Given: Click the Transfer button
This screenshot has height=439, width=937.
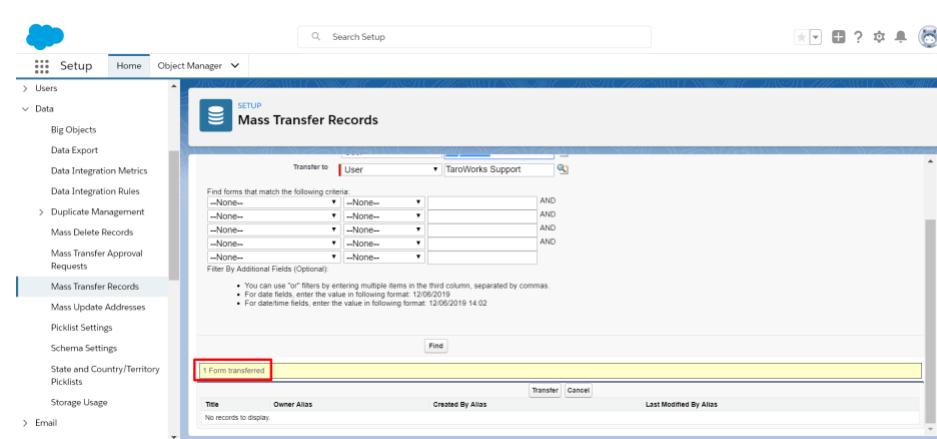Looking at the screenshot, I should [x=545, y=391].
